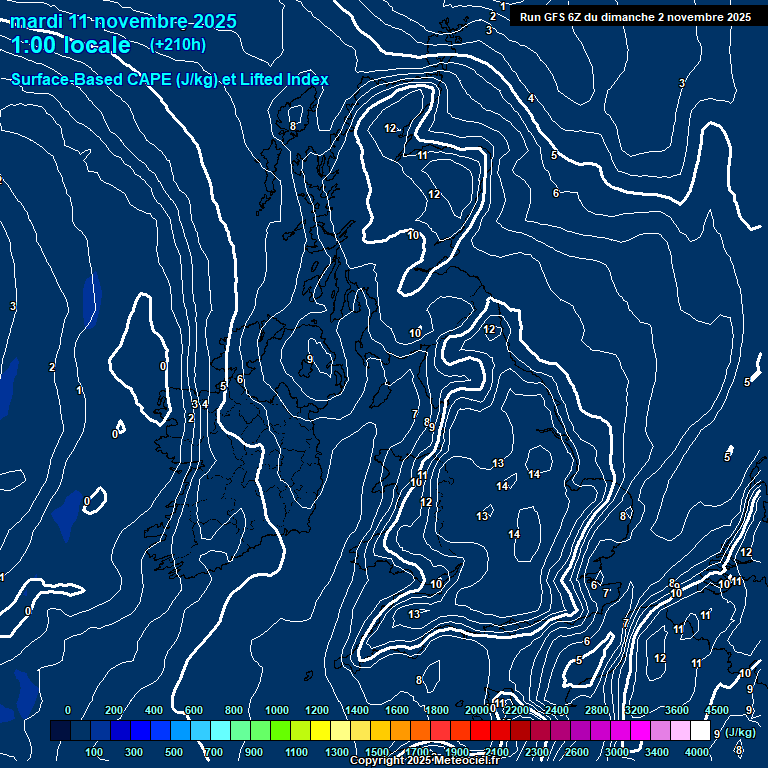This screenshot has width=768, height=768.
Task: Click the "2600" legend scale label
Action: (x=576, y=752)
